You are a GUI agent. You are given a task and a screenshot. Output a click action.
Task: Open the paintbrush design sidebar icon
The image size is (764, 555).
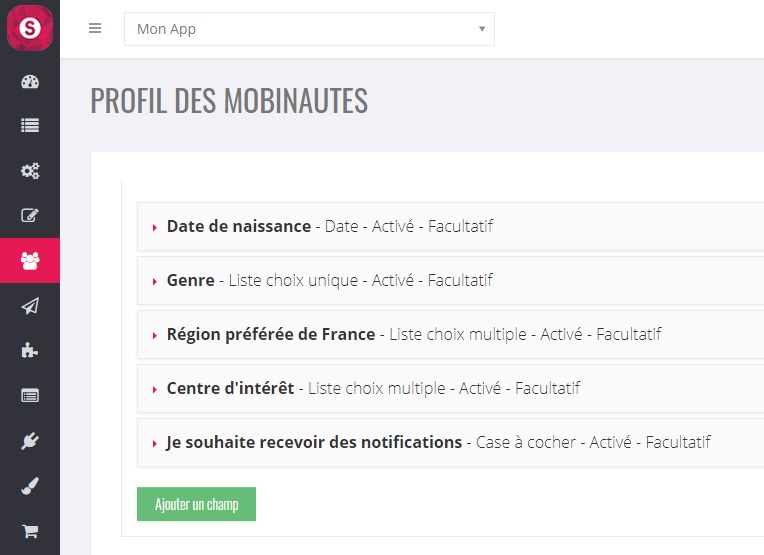tap(30, 486)
